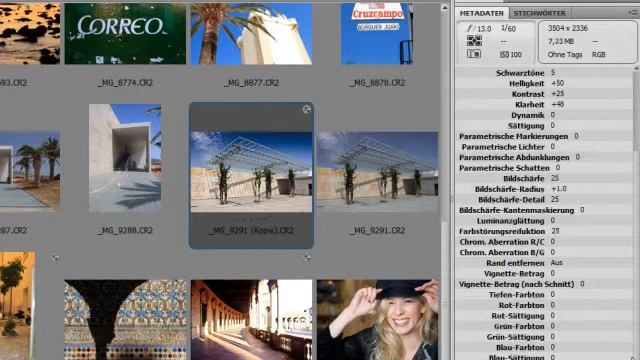
Task: Click the metering mode icon in metadata placard
Action: pos(474,40)
